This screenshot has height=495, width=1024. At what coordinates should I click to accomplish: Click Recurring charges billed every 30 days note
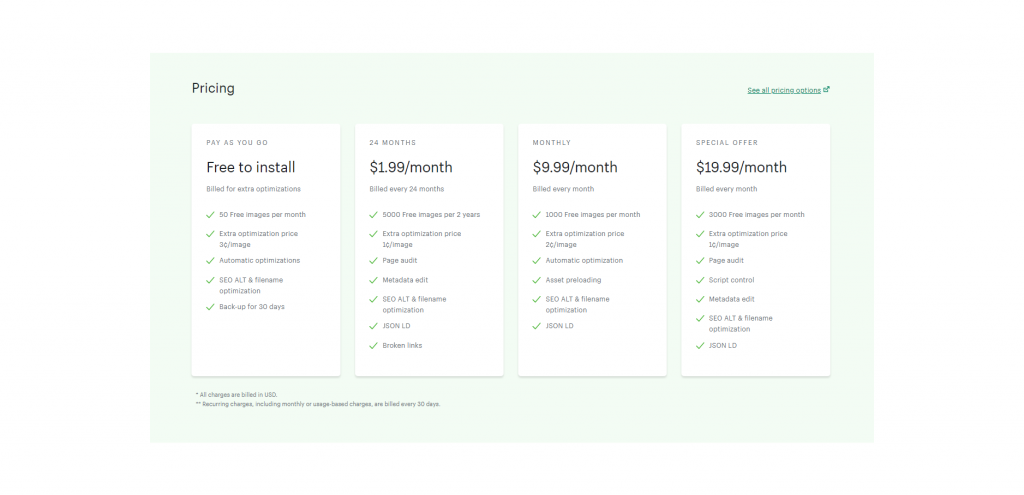point(318,404)
